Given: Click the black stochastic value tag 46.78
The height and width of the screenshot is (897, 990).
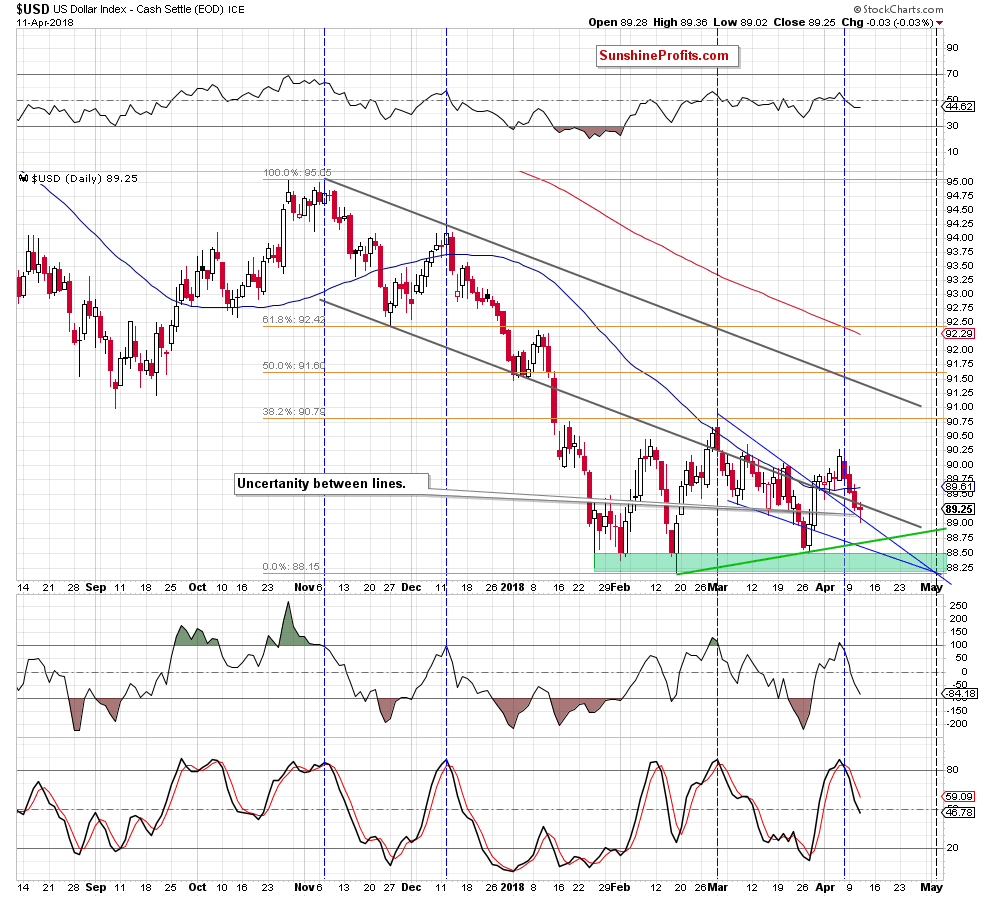Looking at the screenshot, I should point(960,812).
